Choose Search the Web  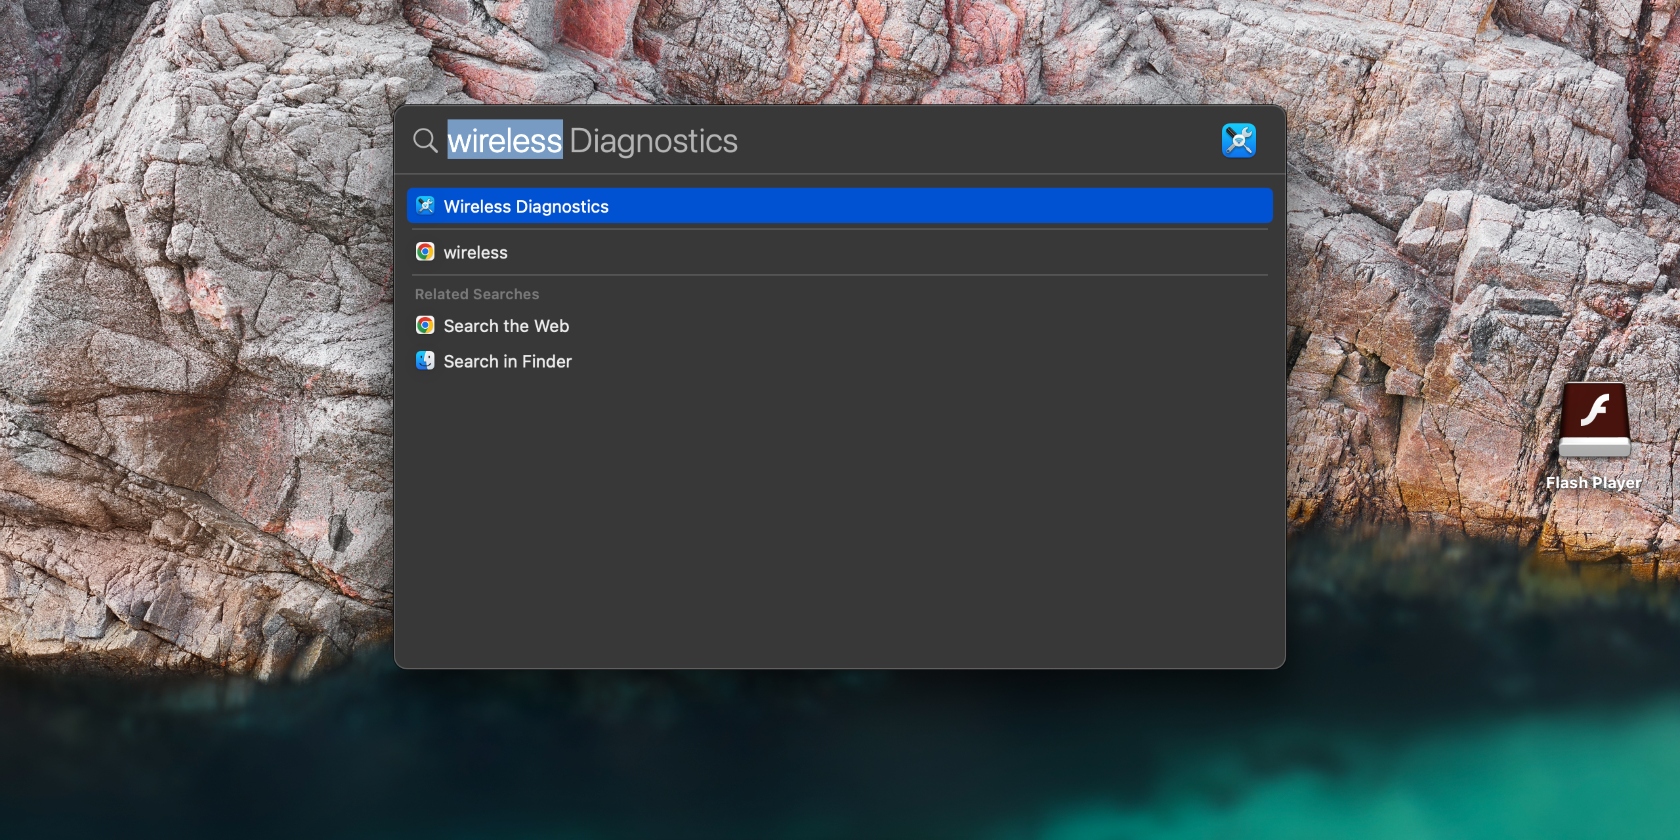coord(839,326)
